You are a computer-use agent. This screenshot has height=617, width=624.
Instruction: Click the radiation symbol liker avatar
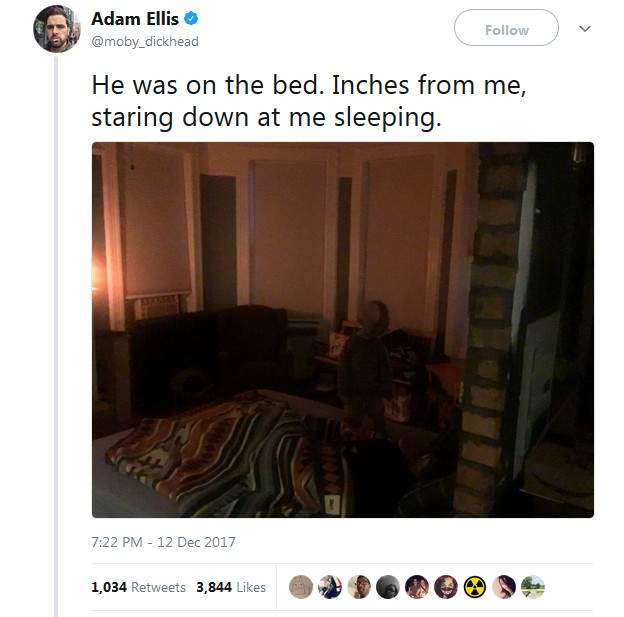475,587
